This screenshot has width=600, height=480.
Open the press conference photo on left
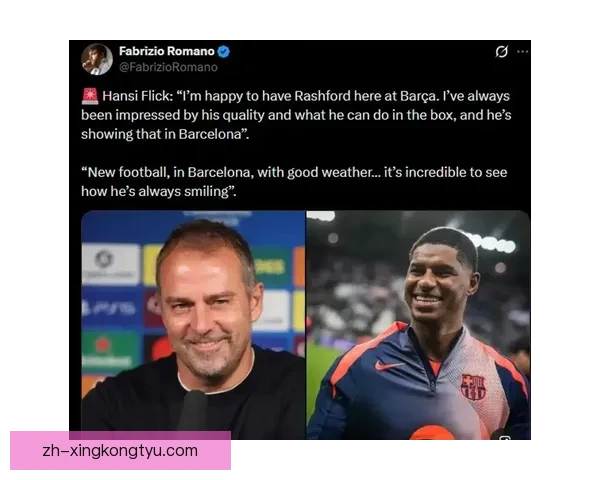[x=193, y=325]
